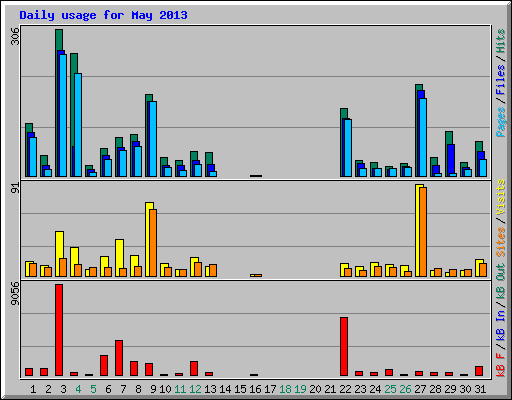Screen dimensions: 512x400
Task: Select the yellow visits bar for day 7
Action: [x=118, y=258]
